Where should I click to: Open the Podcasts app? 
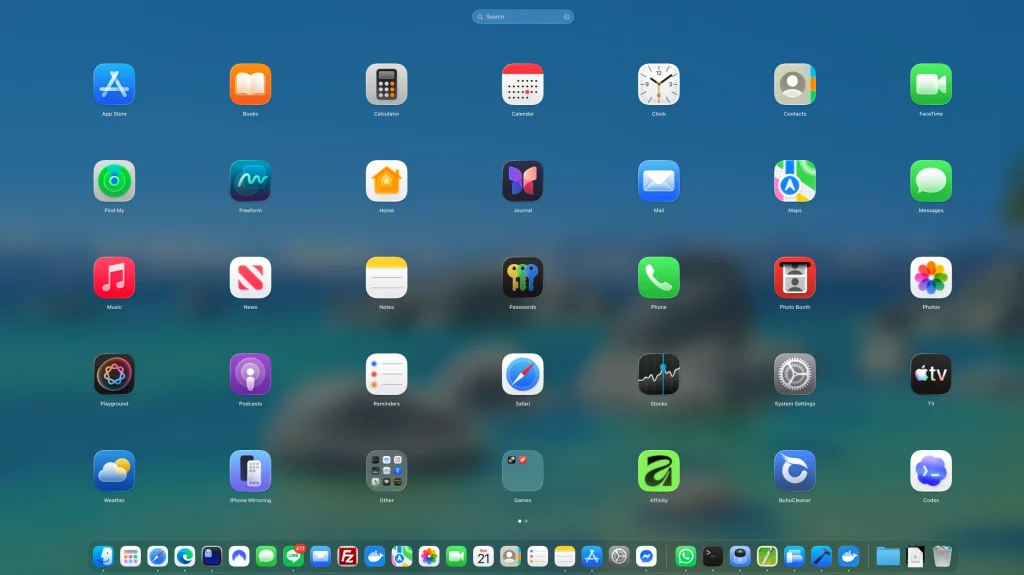pyautogui.click(x=250, y=374)
